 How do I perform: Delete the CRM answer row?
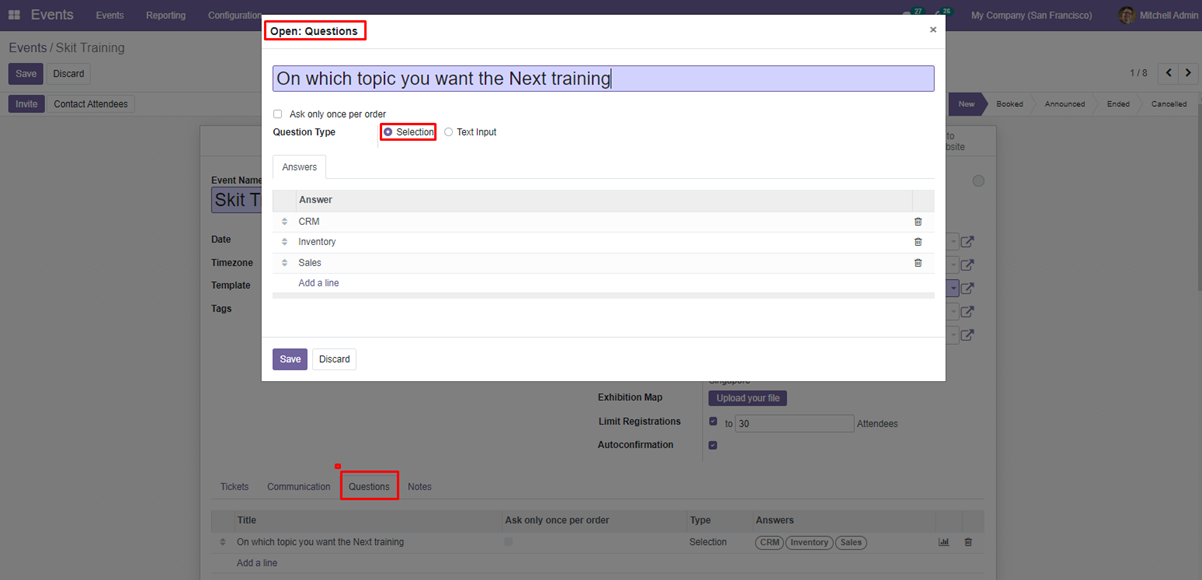point(918,222)
